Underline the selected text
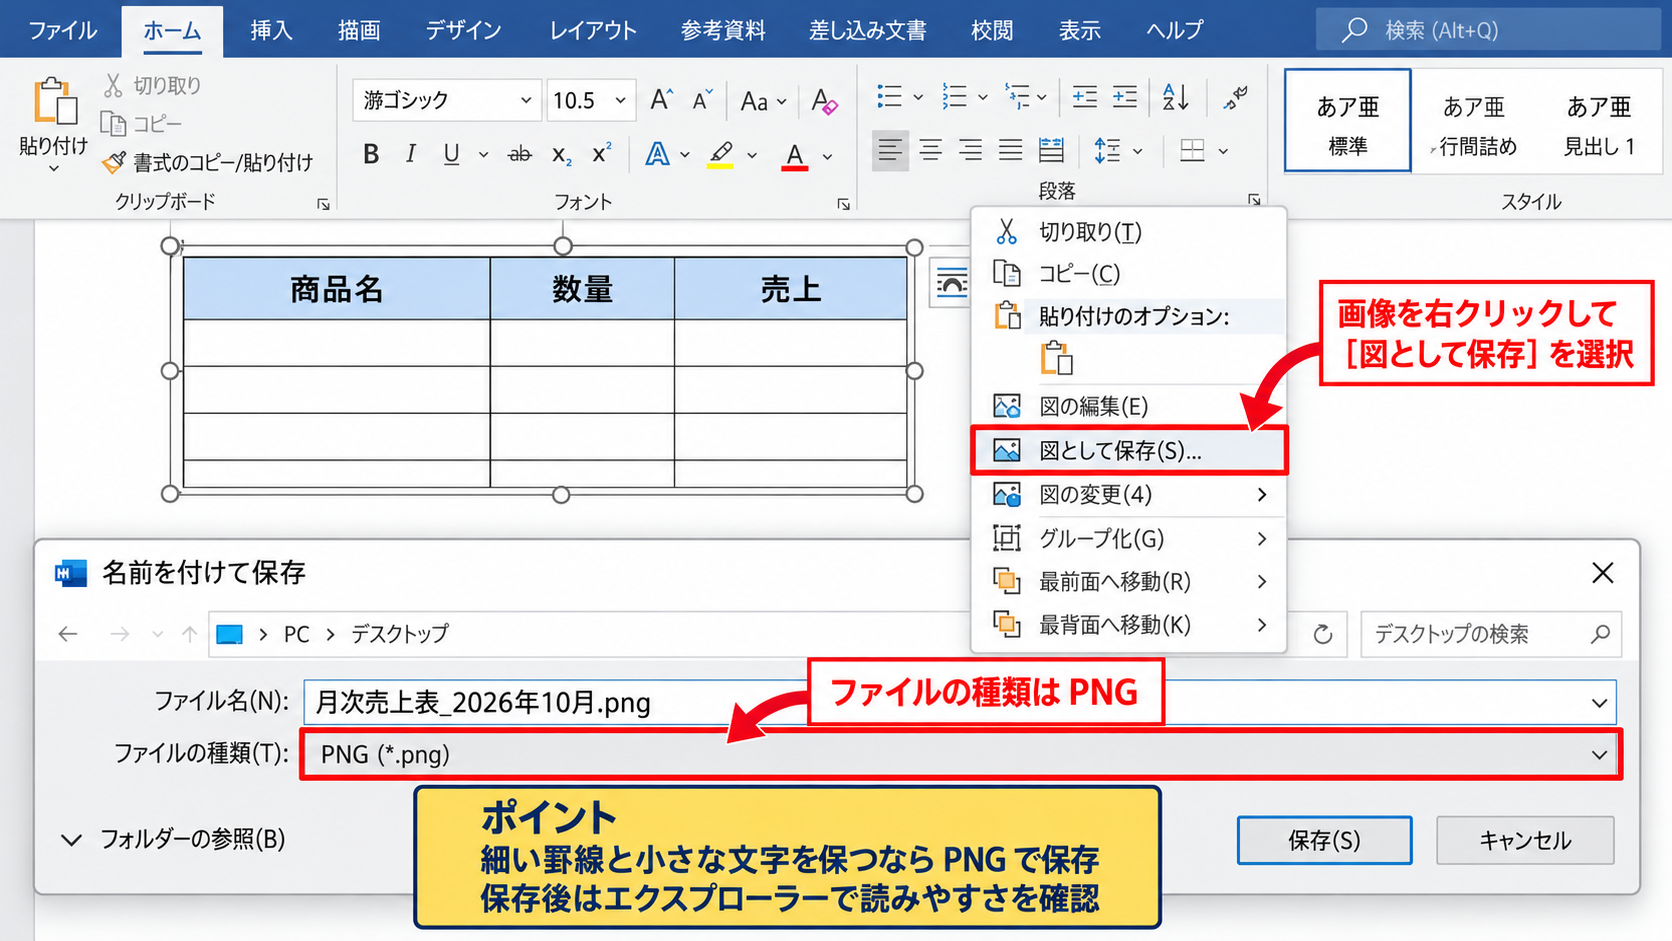This screenshot has width=1672, height=941. [x=452, y=154]
